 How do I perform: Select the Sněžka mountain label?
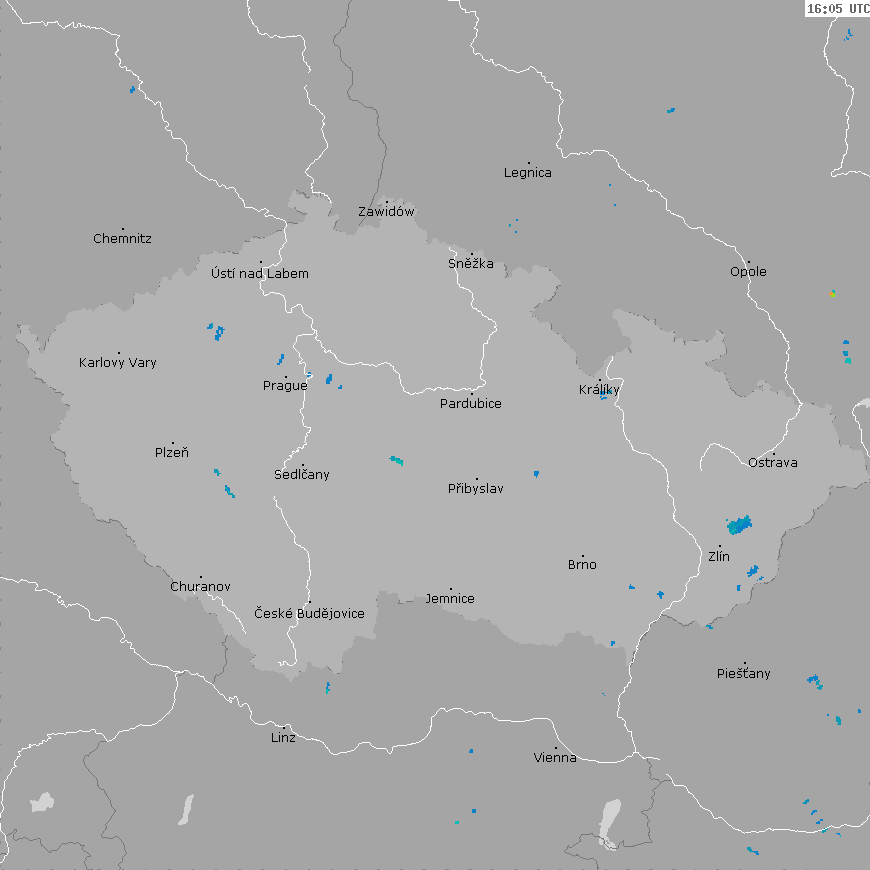(471, 264)
